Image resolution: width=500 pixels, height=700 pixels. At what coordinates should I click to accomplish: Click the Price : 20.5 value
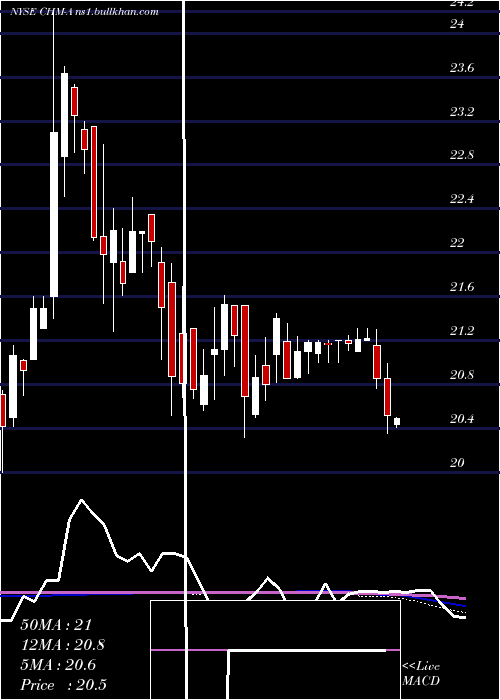tap(63, 685)
